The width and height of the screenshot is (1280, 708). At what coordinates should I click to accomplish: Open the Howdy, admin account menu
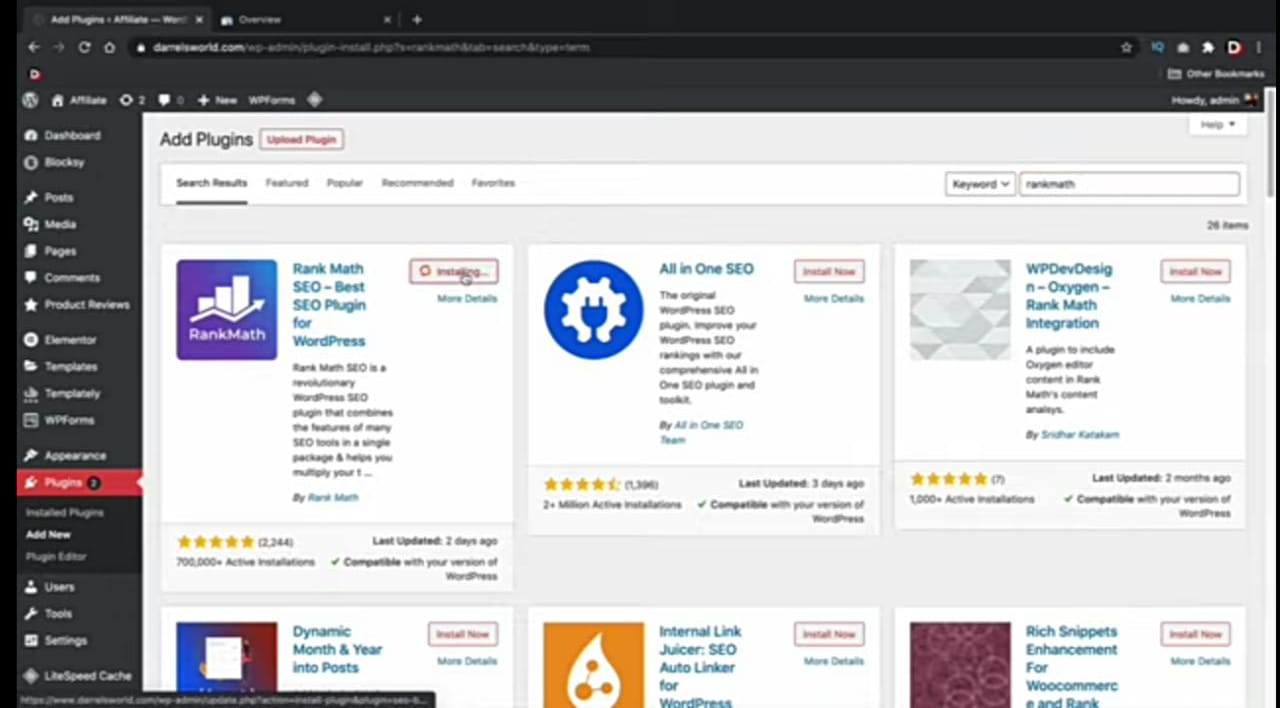pos(1214,100)
